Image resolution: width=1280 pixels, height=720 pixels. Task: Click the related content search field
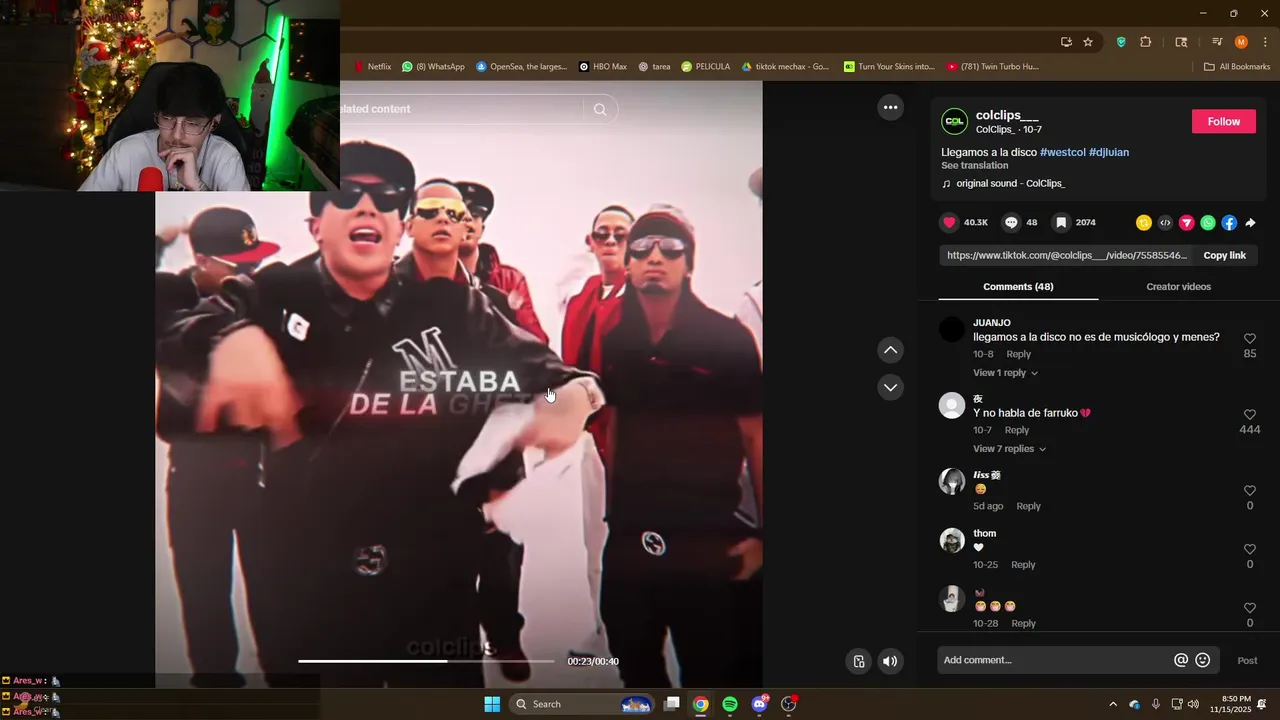pos(460,109)
